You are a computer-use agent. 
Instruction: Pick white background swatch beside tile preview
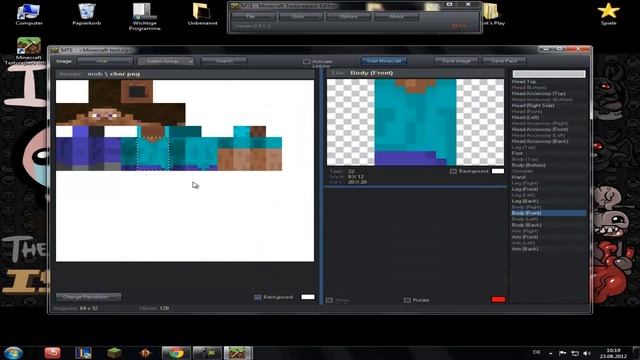(x=498, y=171)
